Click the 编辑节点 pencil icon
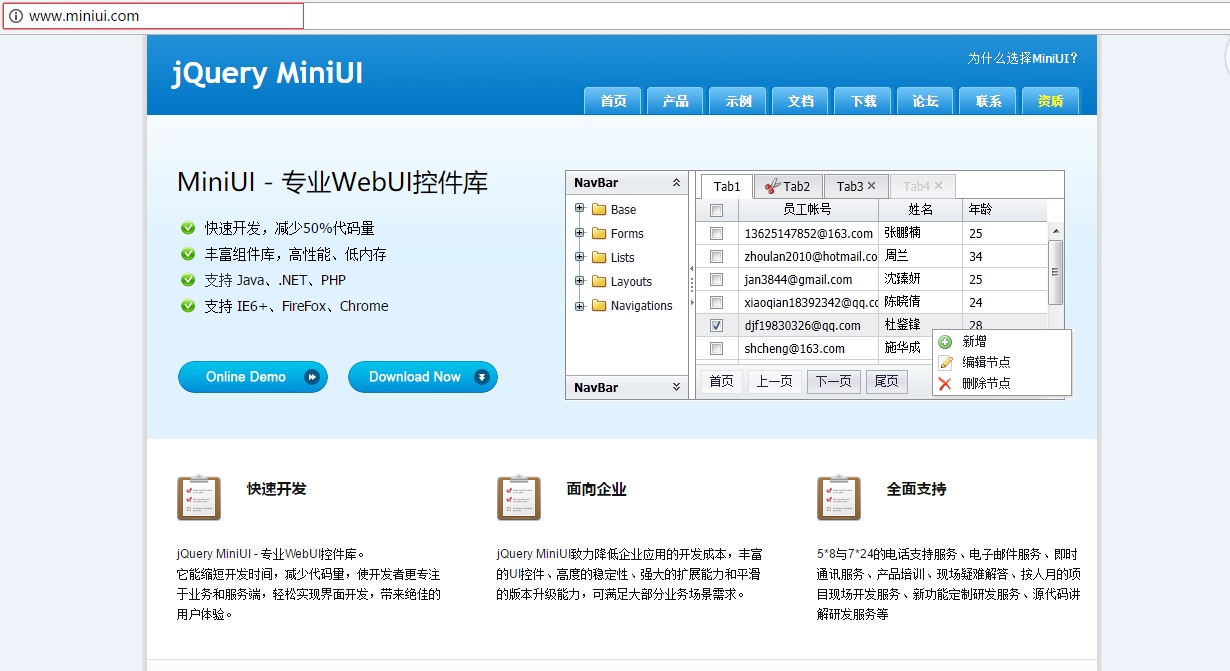Screen dimensions: 1230x671 pos(946,361)
